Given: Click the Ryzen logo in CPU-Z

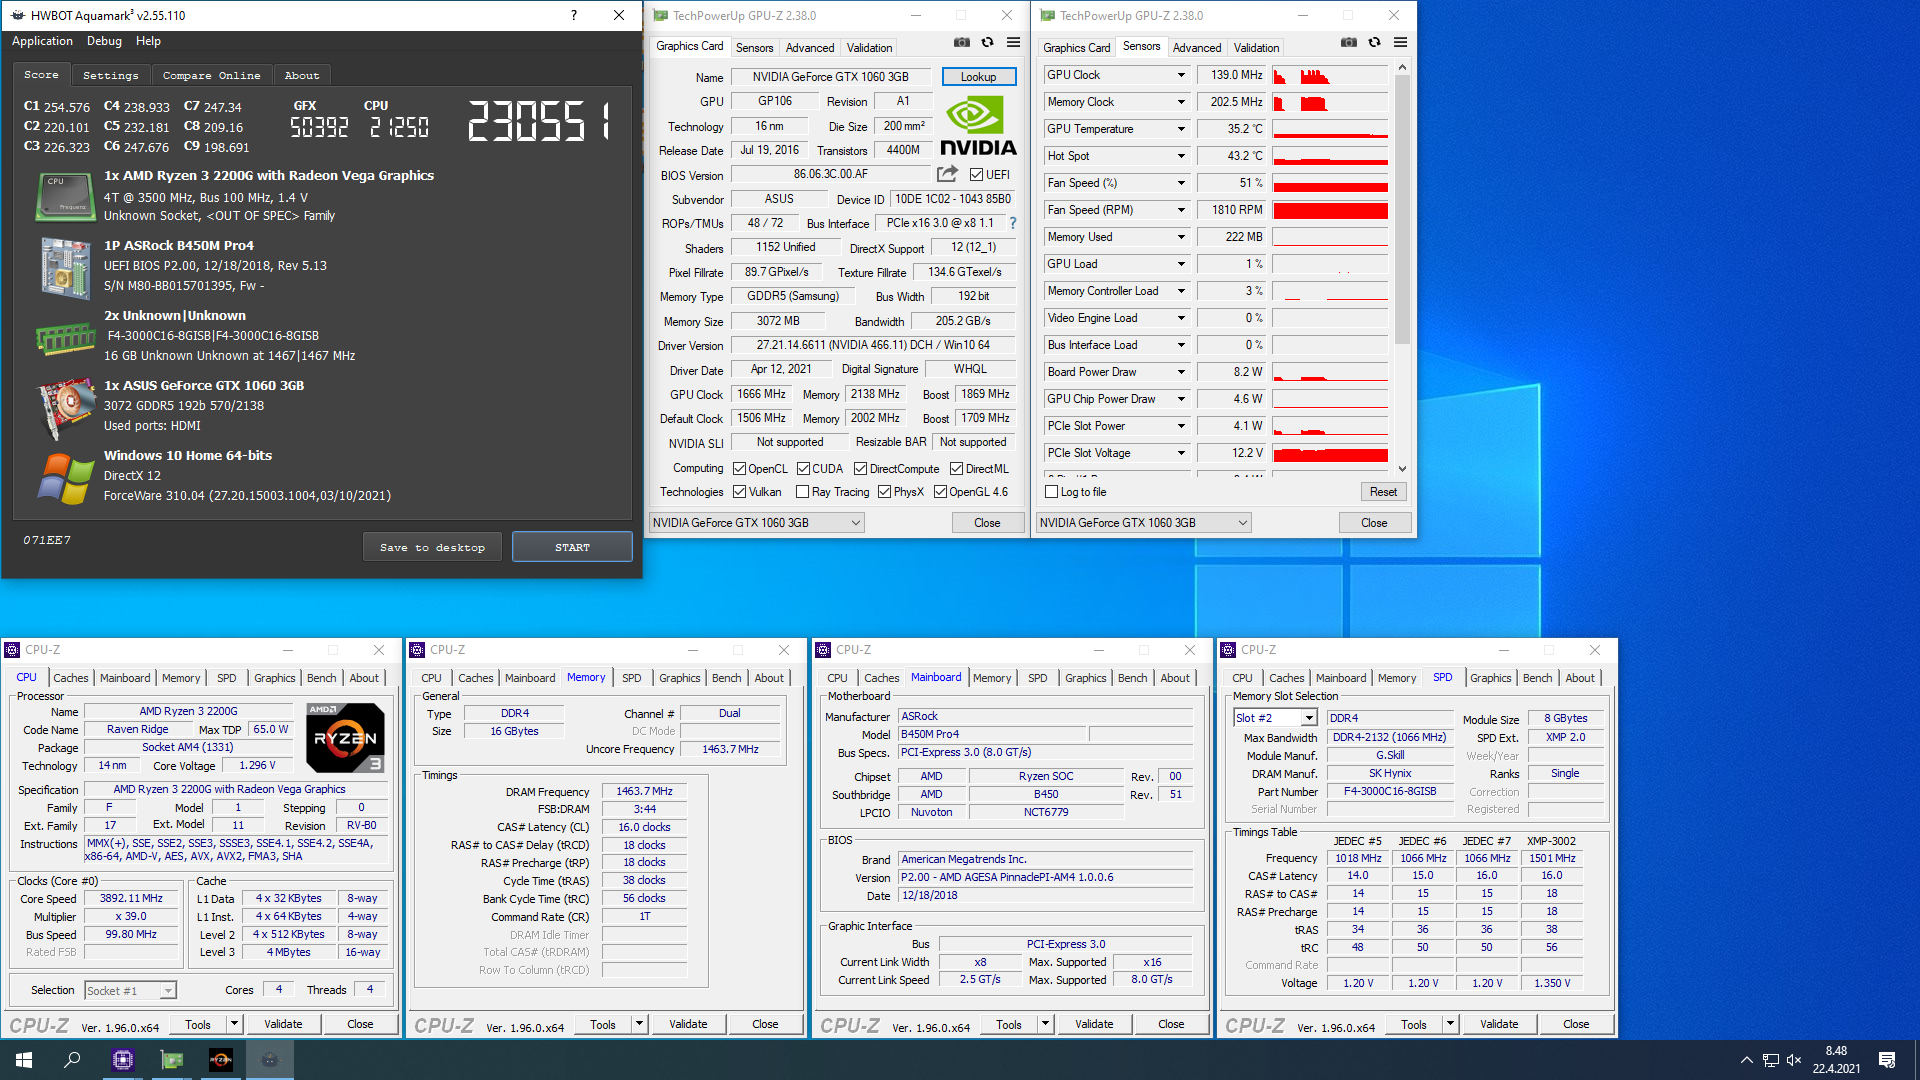Looking at the screenshot, I should (x=345, y=738).
